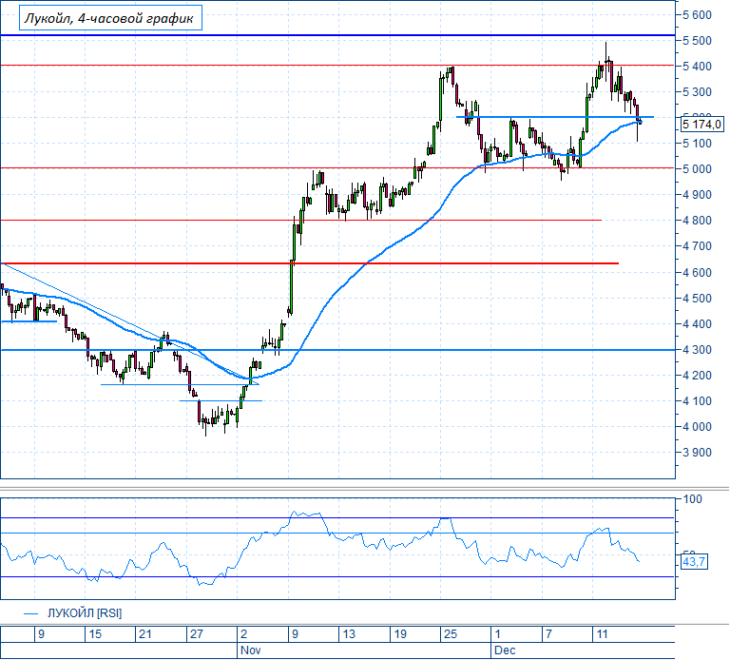Image resolution: width=730 pixels, height=660 pixels.
Task: Click the chart title 'Лукойл, 4-часовой график'
Action: click(x=110, y=18)
